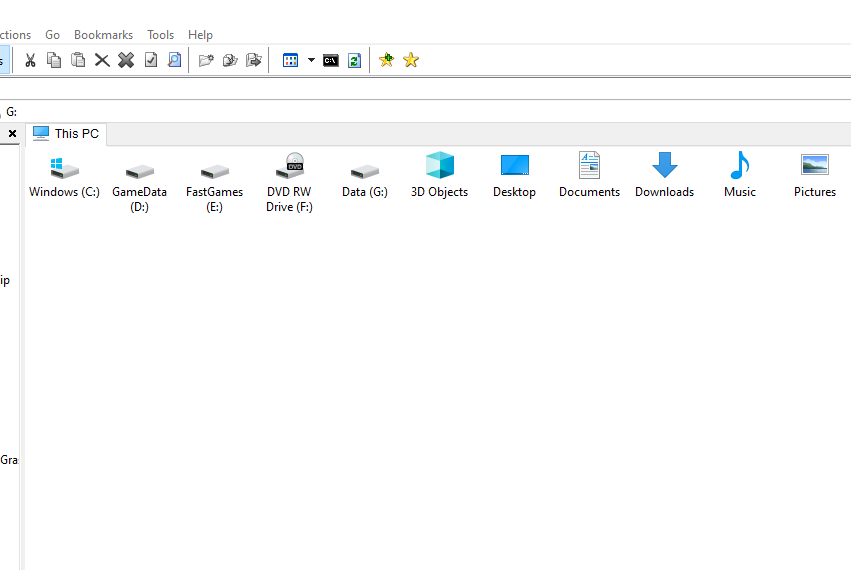Screen dimensions: 851x570
Task: Open Properties via checkmark document icon
Action: (x=151, y=60)
